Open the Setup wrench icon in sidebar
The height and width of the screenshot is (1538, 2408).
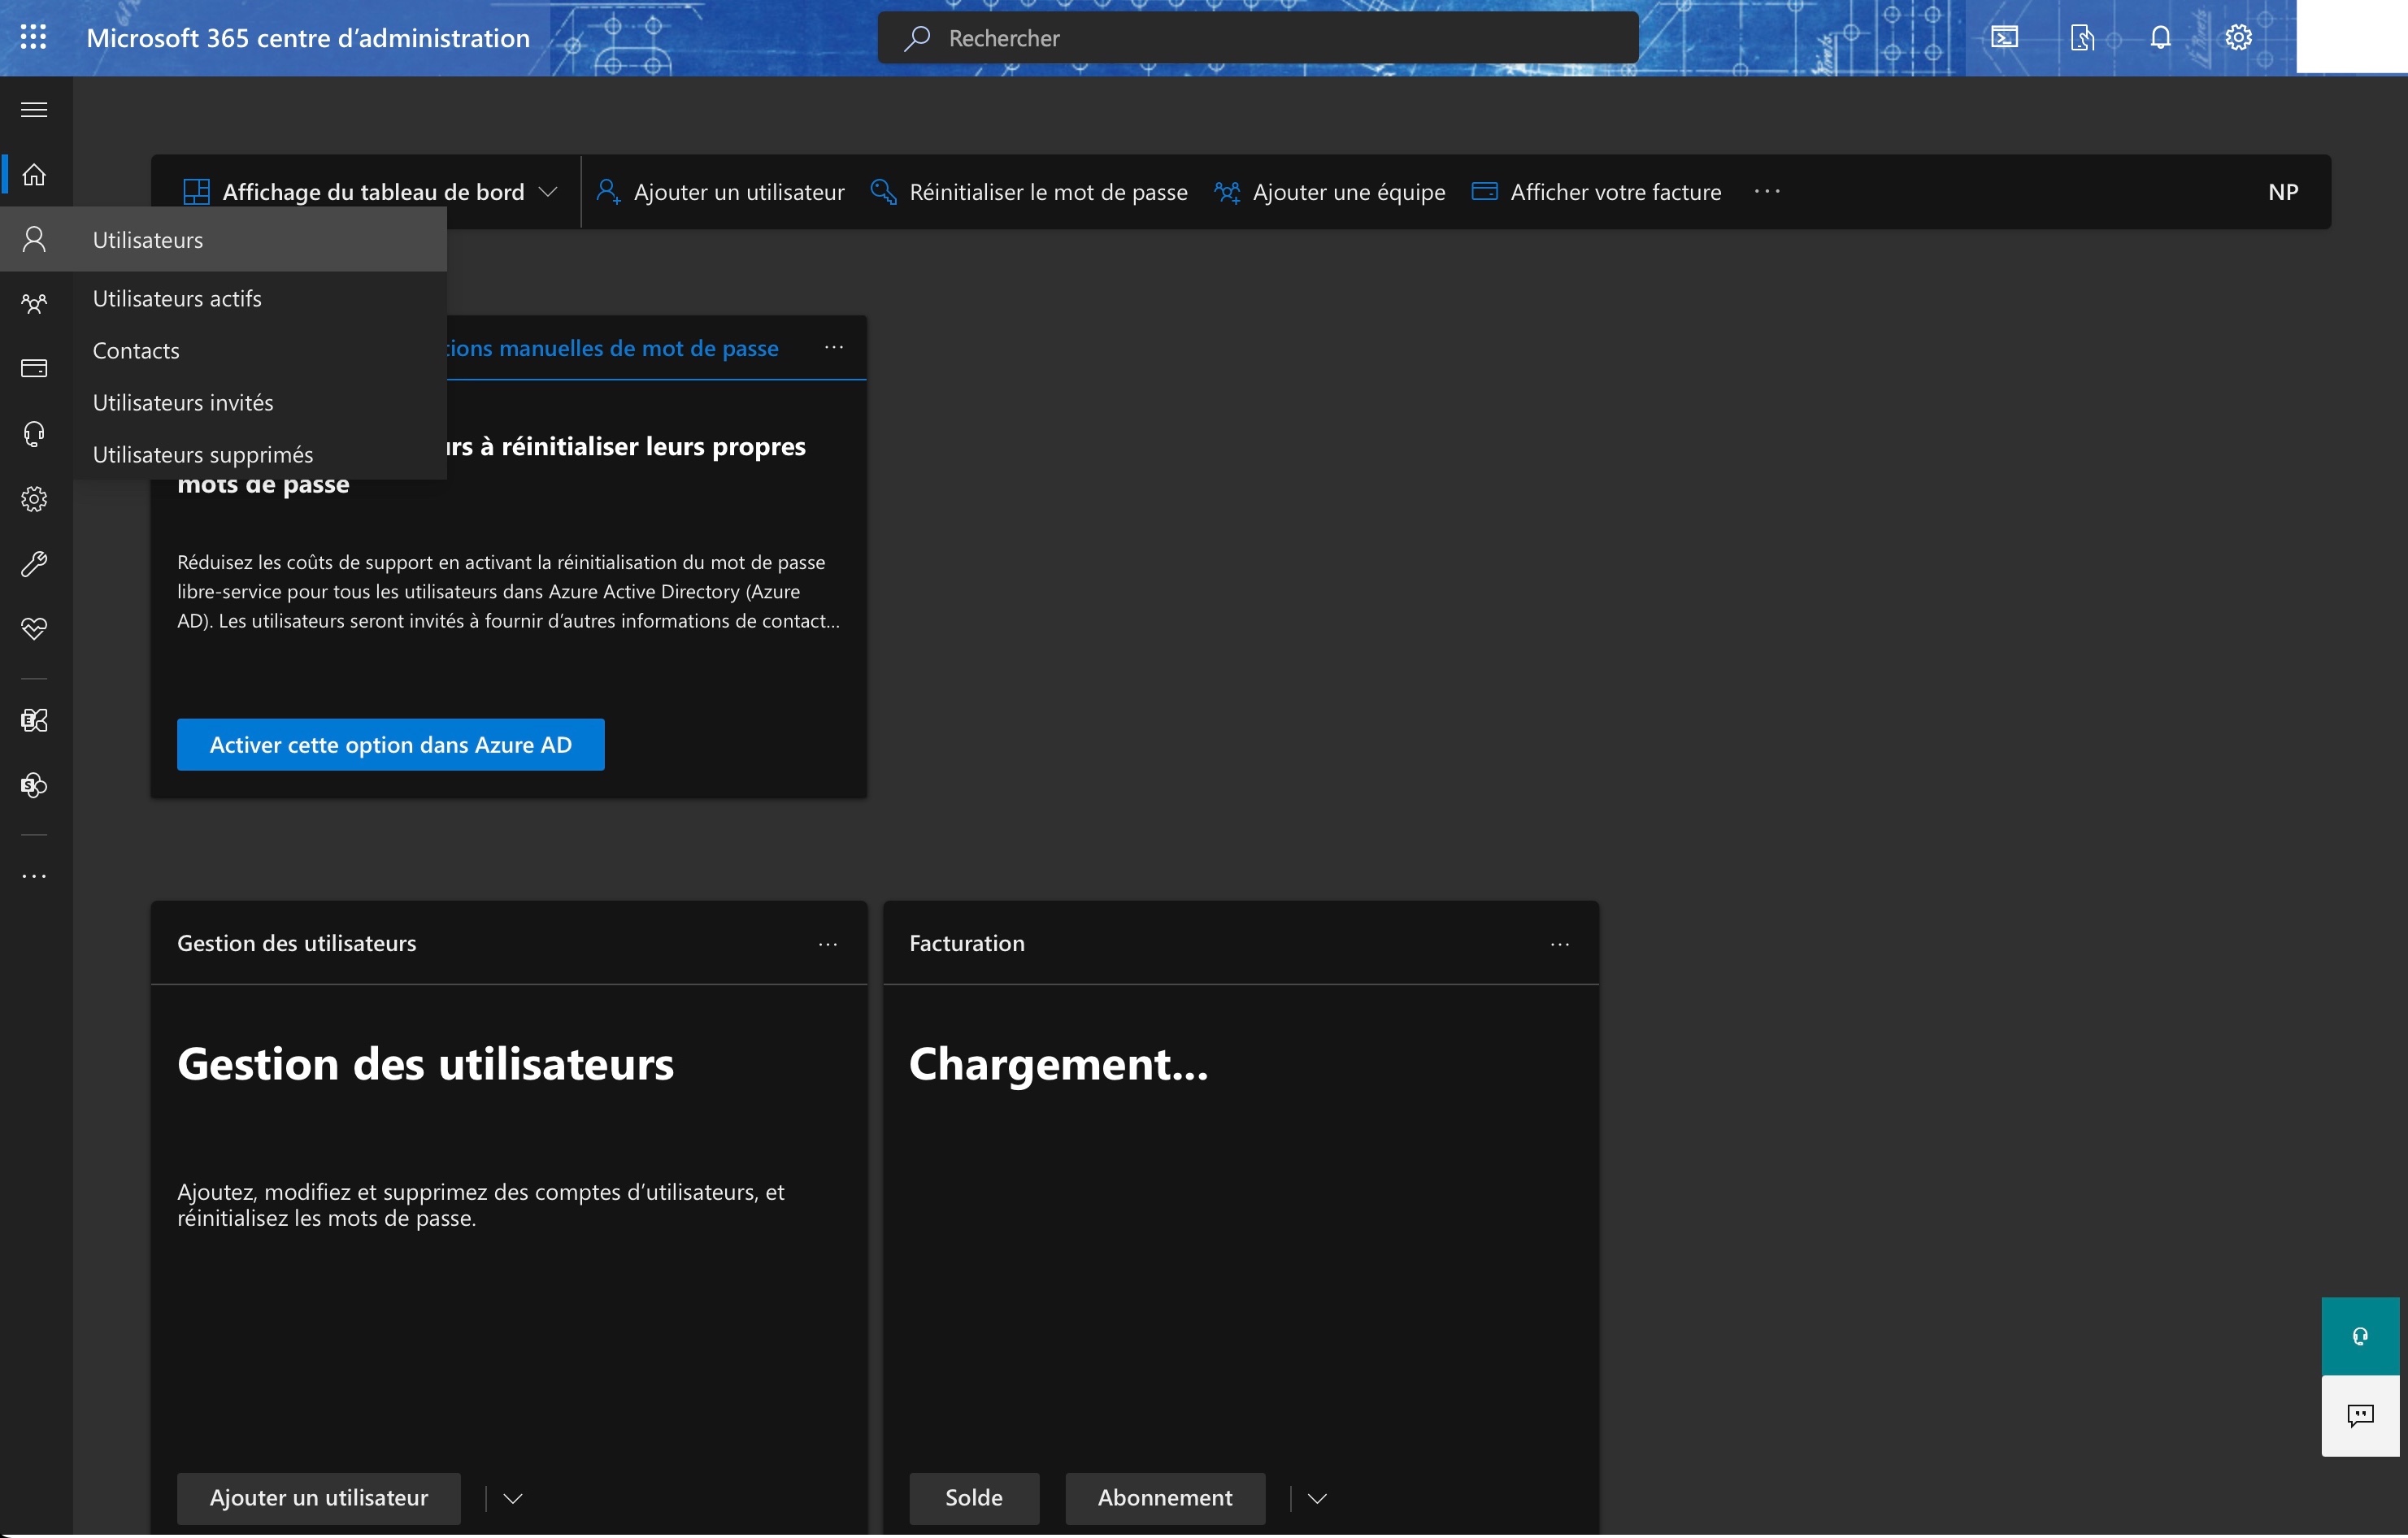tap(34, 564)
